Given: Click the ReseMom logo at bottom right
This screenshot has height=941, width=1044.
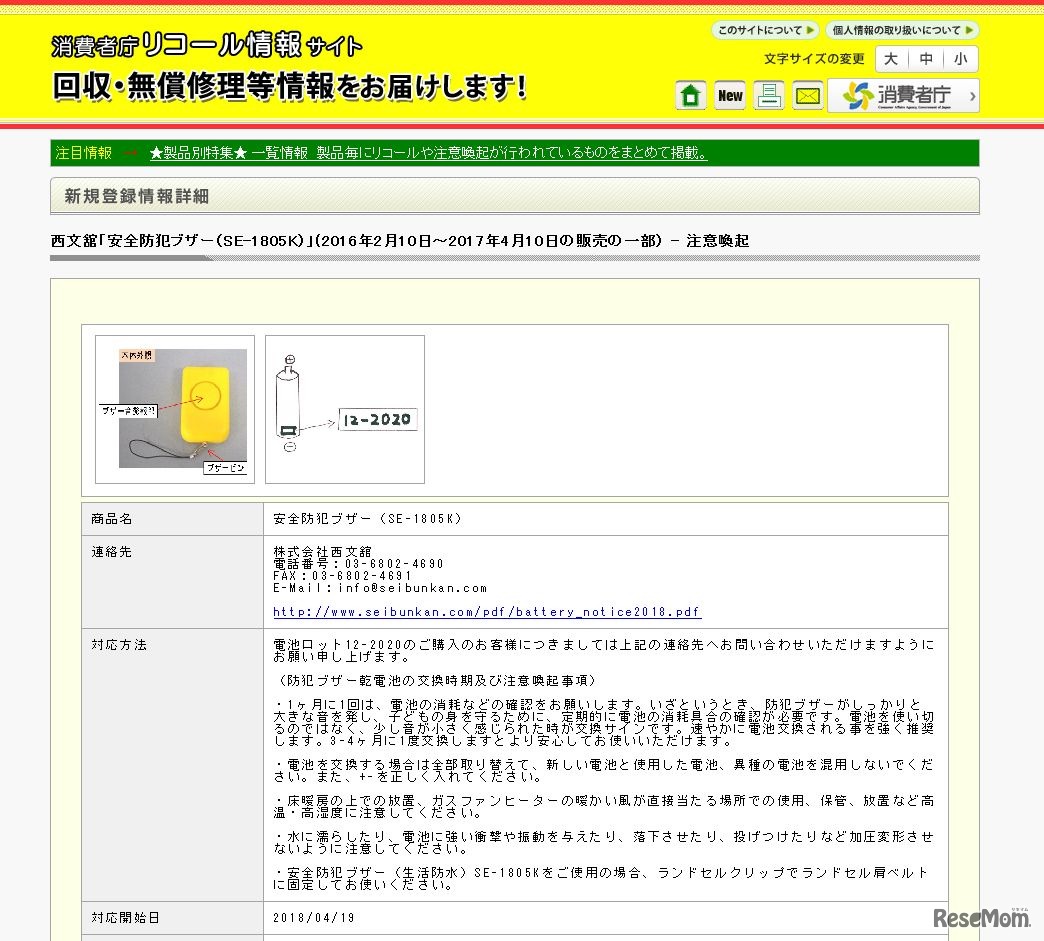Looking at the screenshot, I should click(980, 916).
